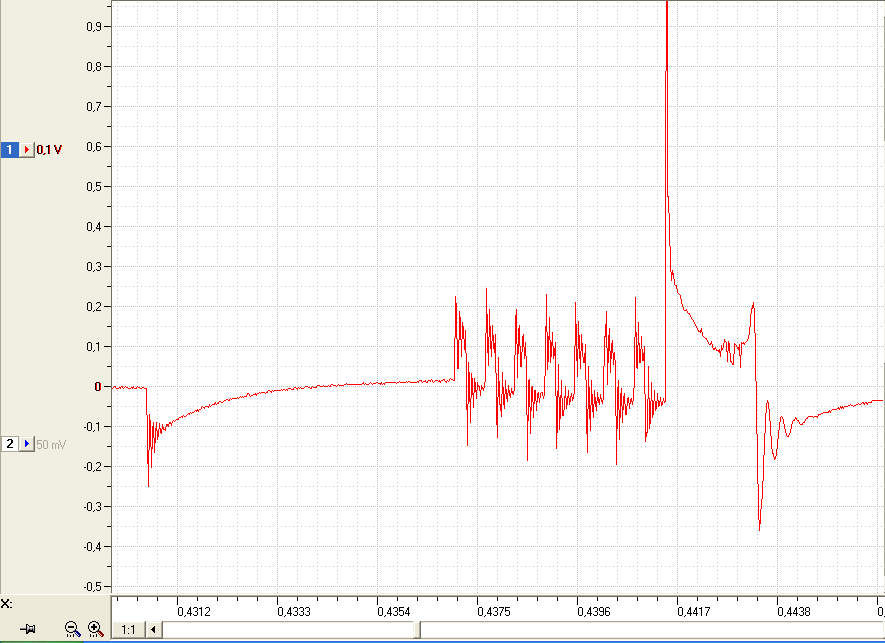This screenshot has width=885, height=643.
Task: Click the 0,1 V scale label of channel 1
Action: coord(49,150)
